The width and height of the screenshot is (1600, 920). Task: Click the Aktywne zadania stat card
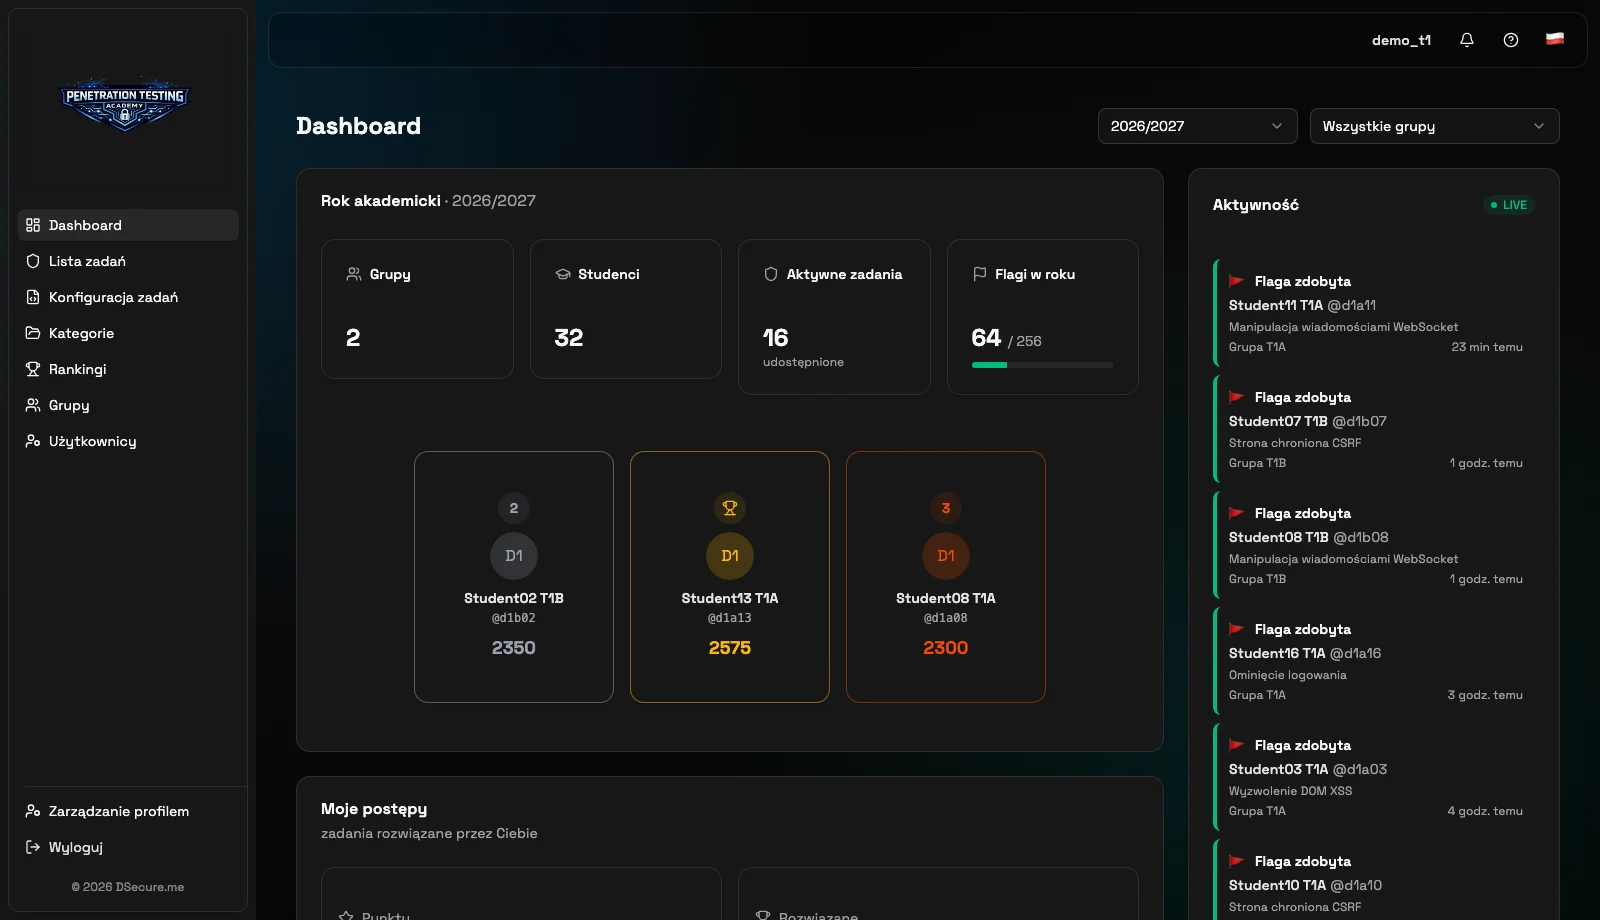pos(834,317)
